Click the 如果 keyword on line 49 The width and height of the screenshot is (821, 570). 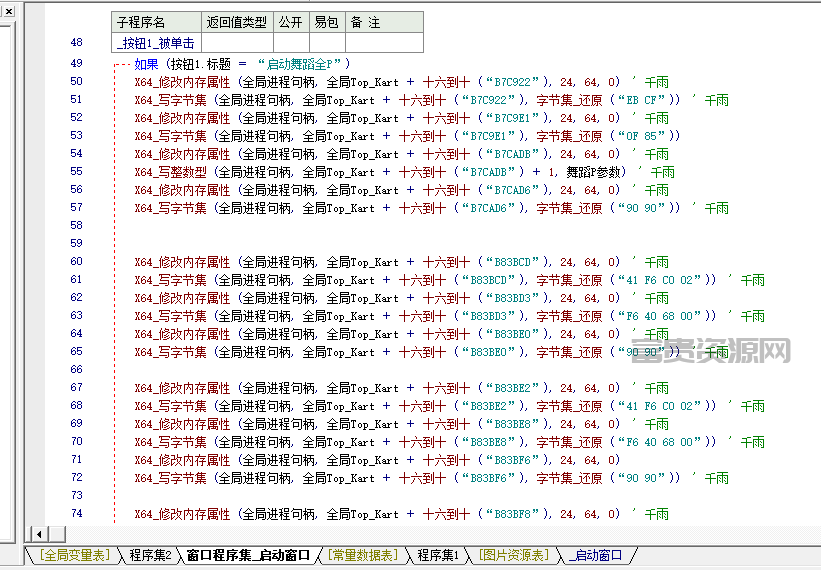[x=146, y=64]
